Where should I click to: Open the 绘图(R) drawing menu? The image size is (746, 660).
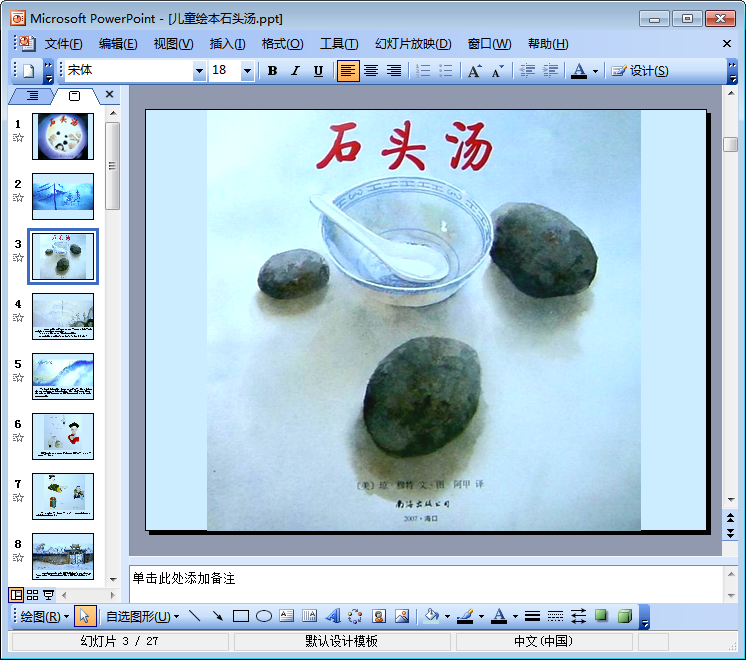(x=44, y=616)
